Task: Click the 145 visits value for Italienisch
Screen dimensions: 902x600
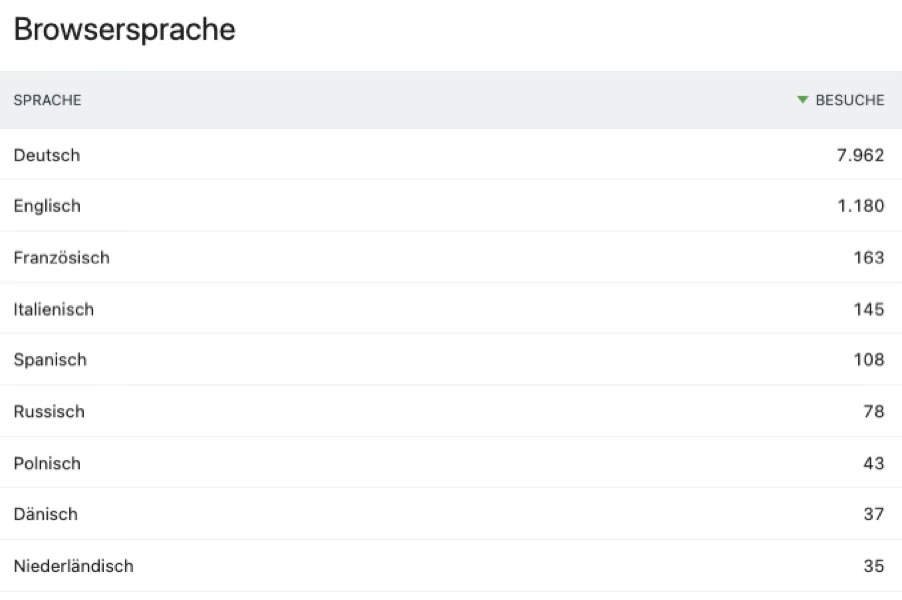Action: click(869, 310)
